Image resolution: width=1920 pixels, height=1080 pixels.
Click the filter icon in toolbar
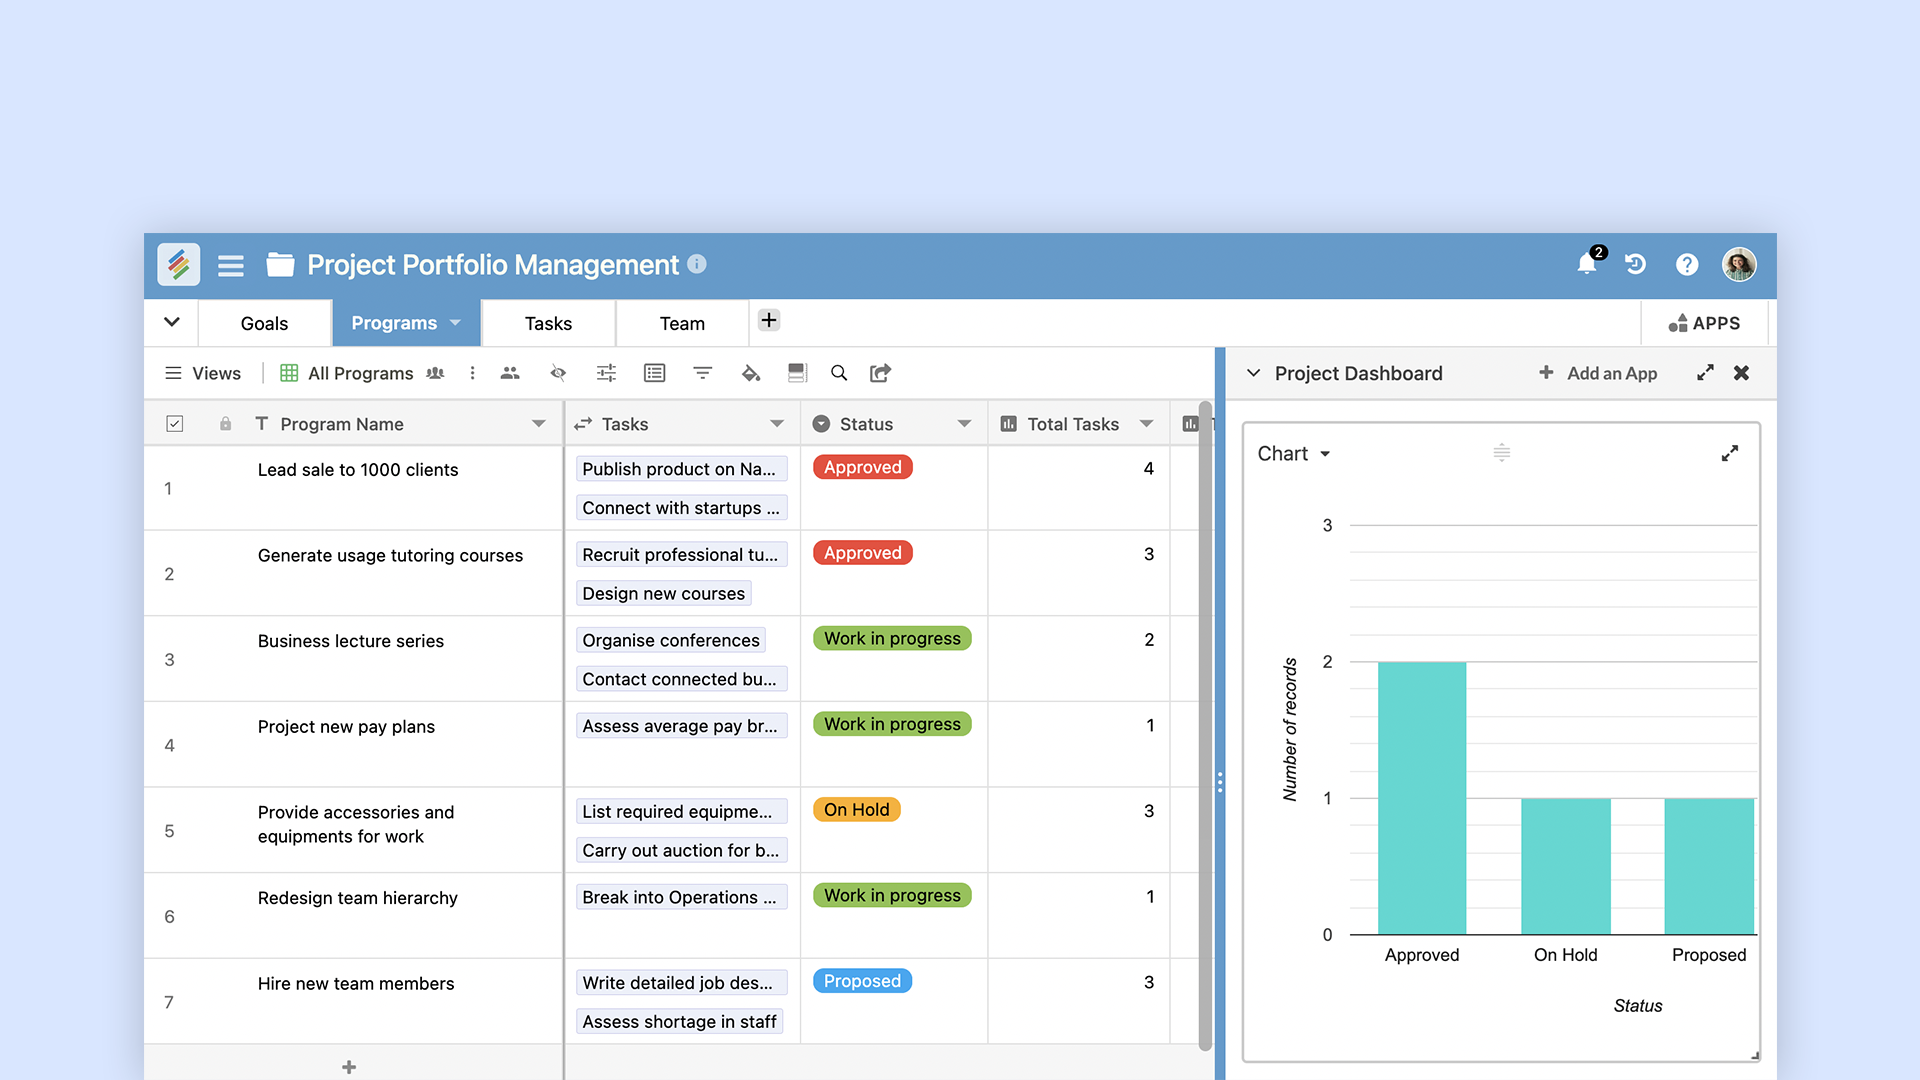tap(702, 373)
